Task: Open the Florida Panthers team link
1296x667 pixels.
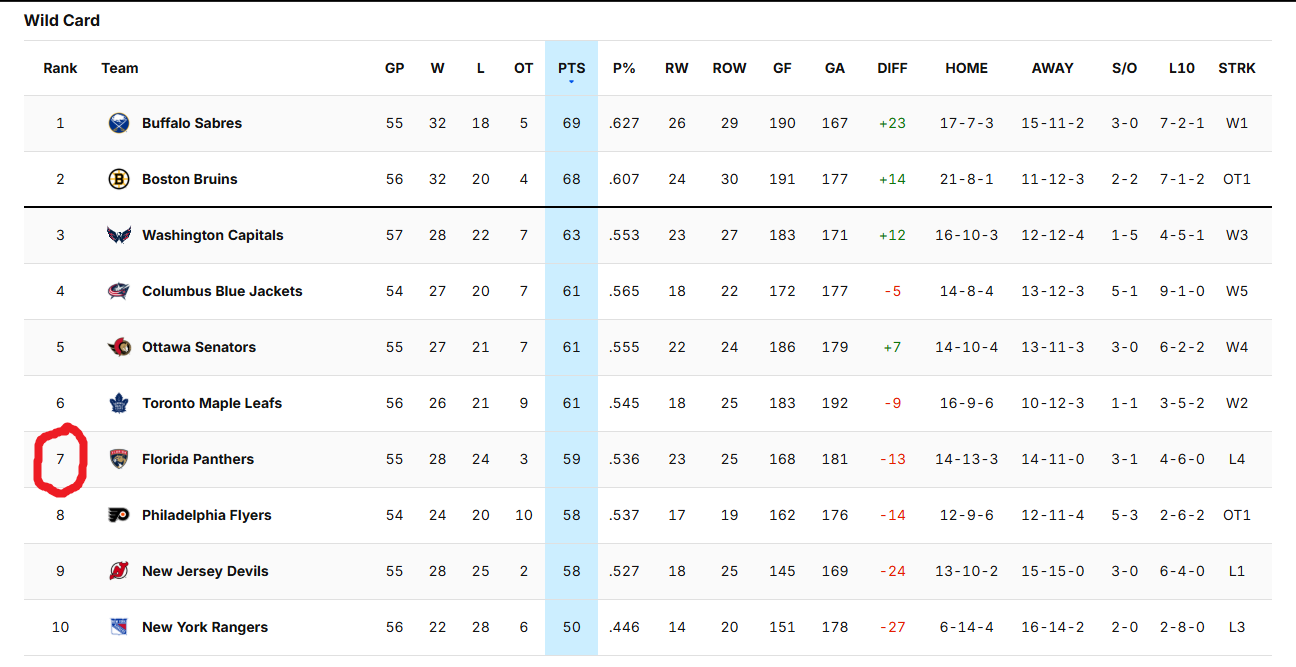Action: coord(198,459)
